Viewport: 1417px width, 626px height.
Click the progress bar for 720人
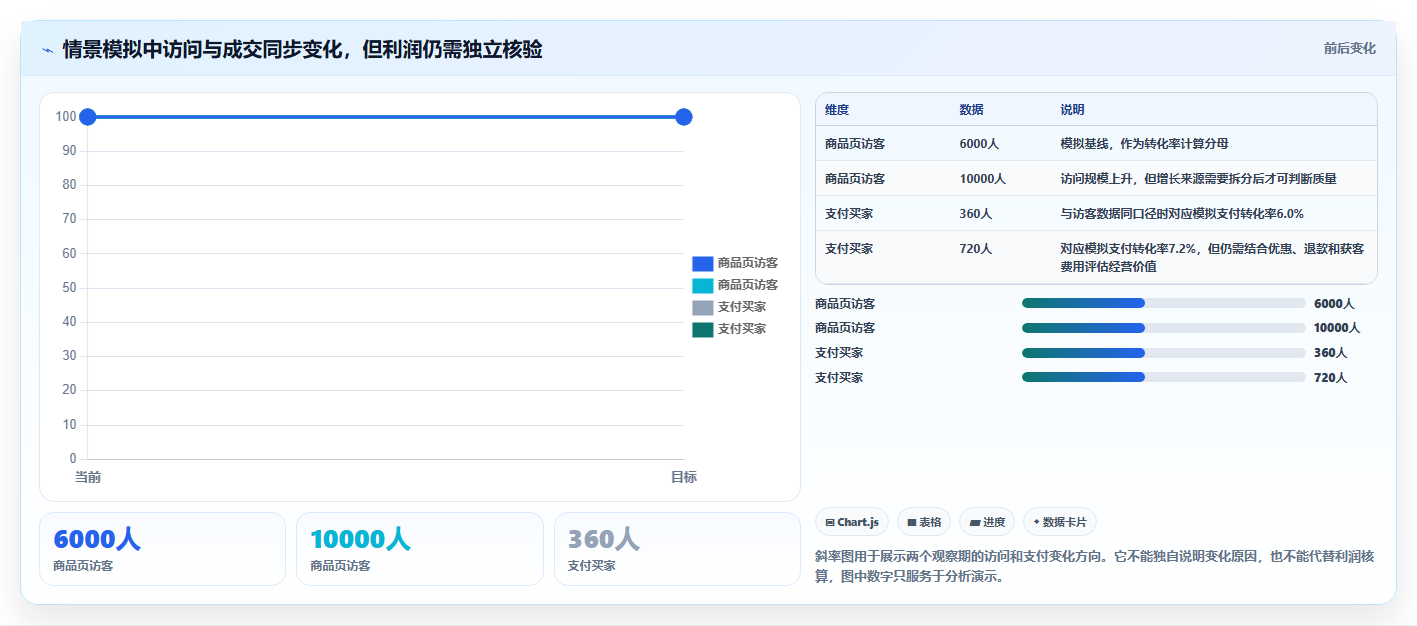tap(1164, 377)
